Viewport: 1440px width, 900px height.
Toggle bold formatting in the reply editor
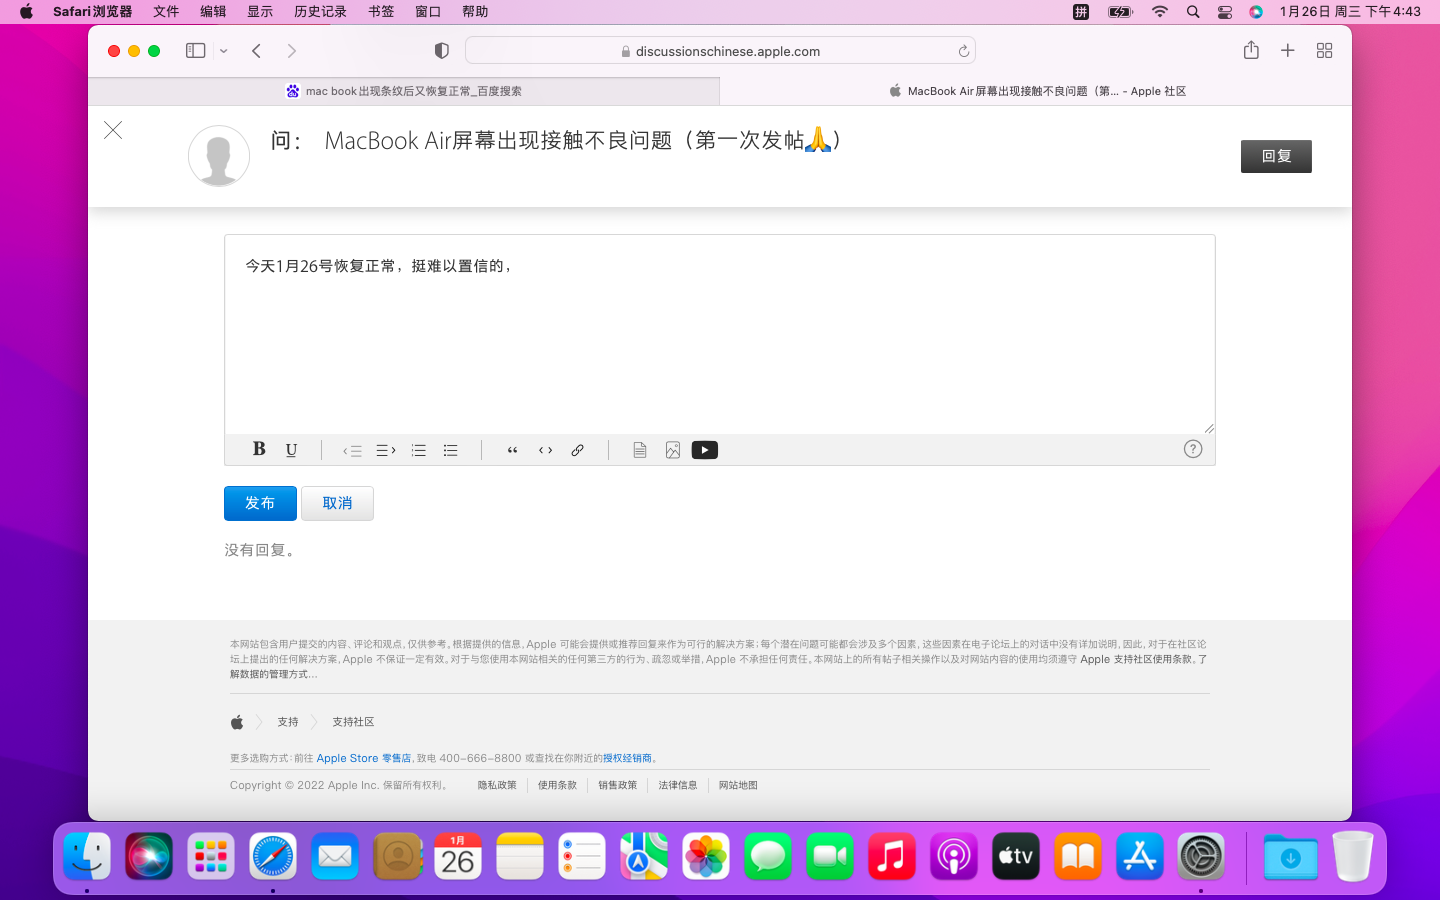(x=259, y=450)
